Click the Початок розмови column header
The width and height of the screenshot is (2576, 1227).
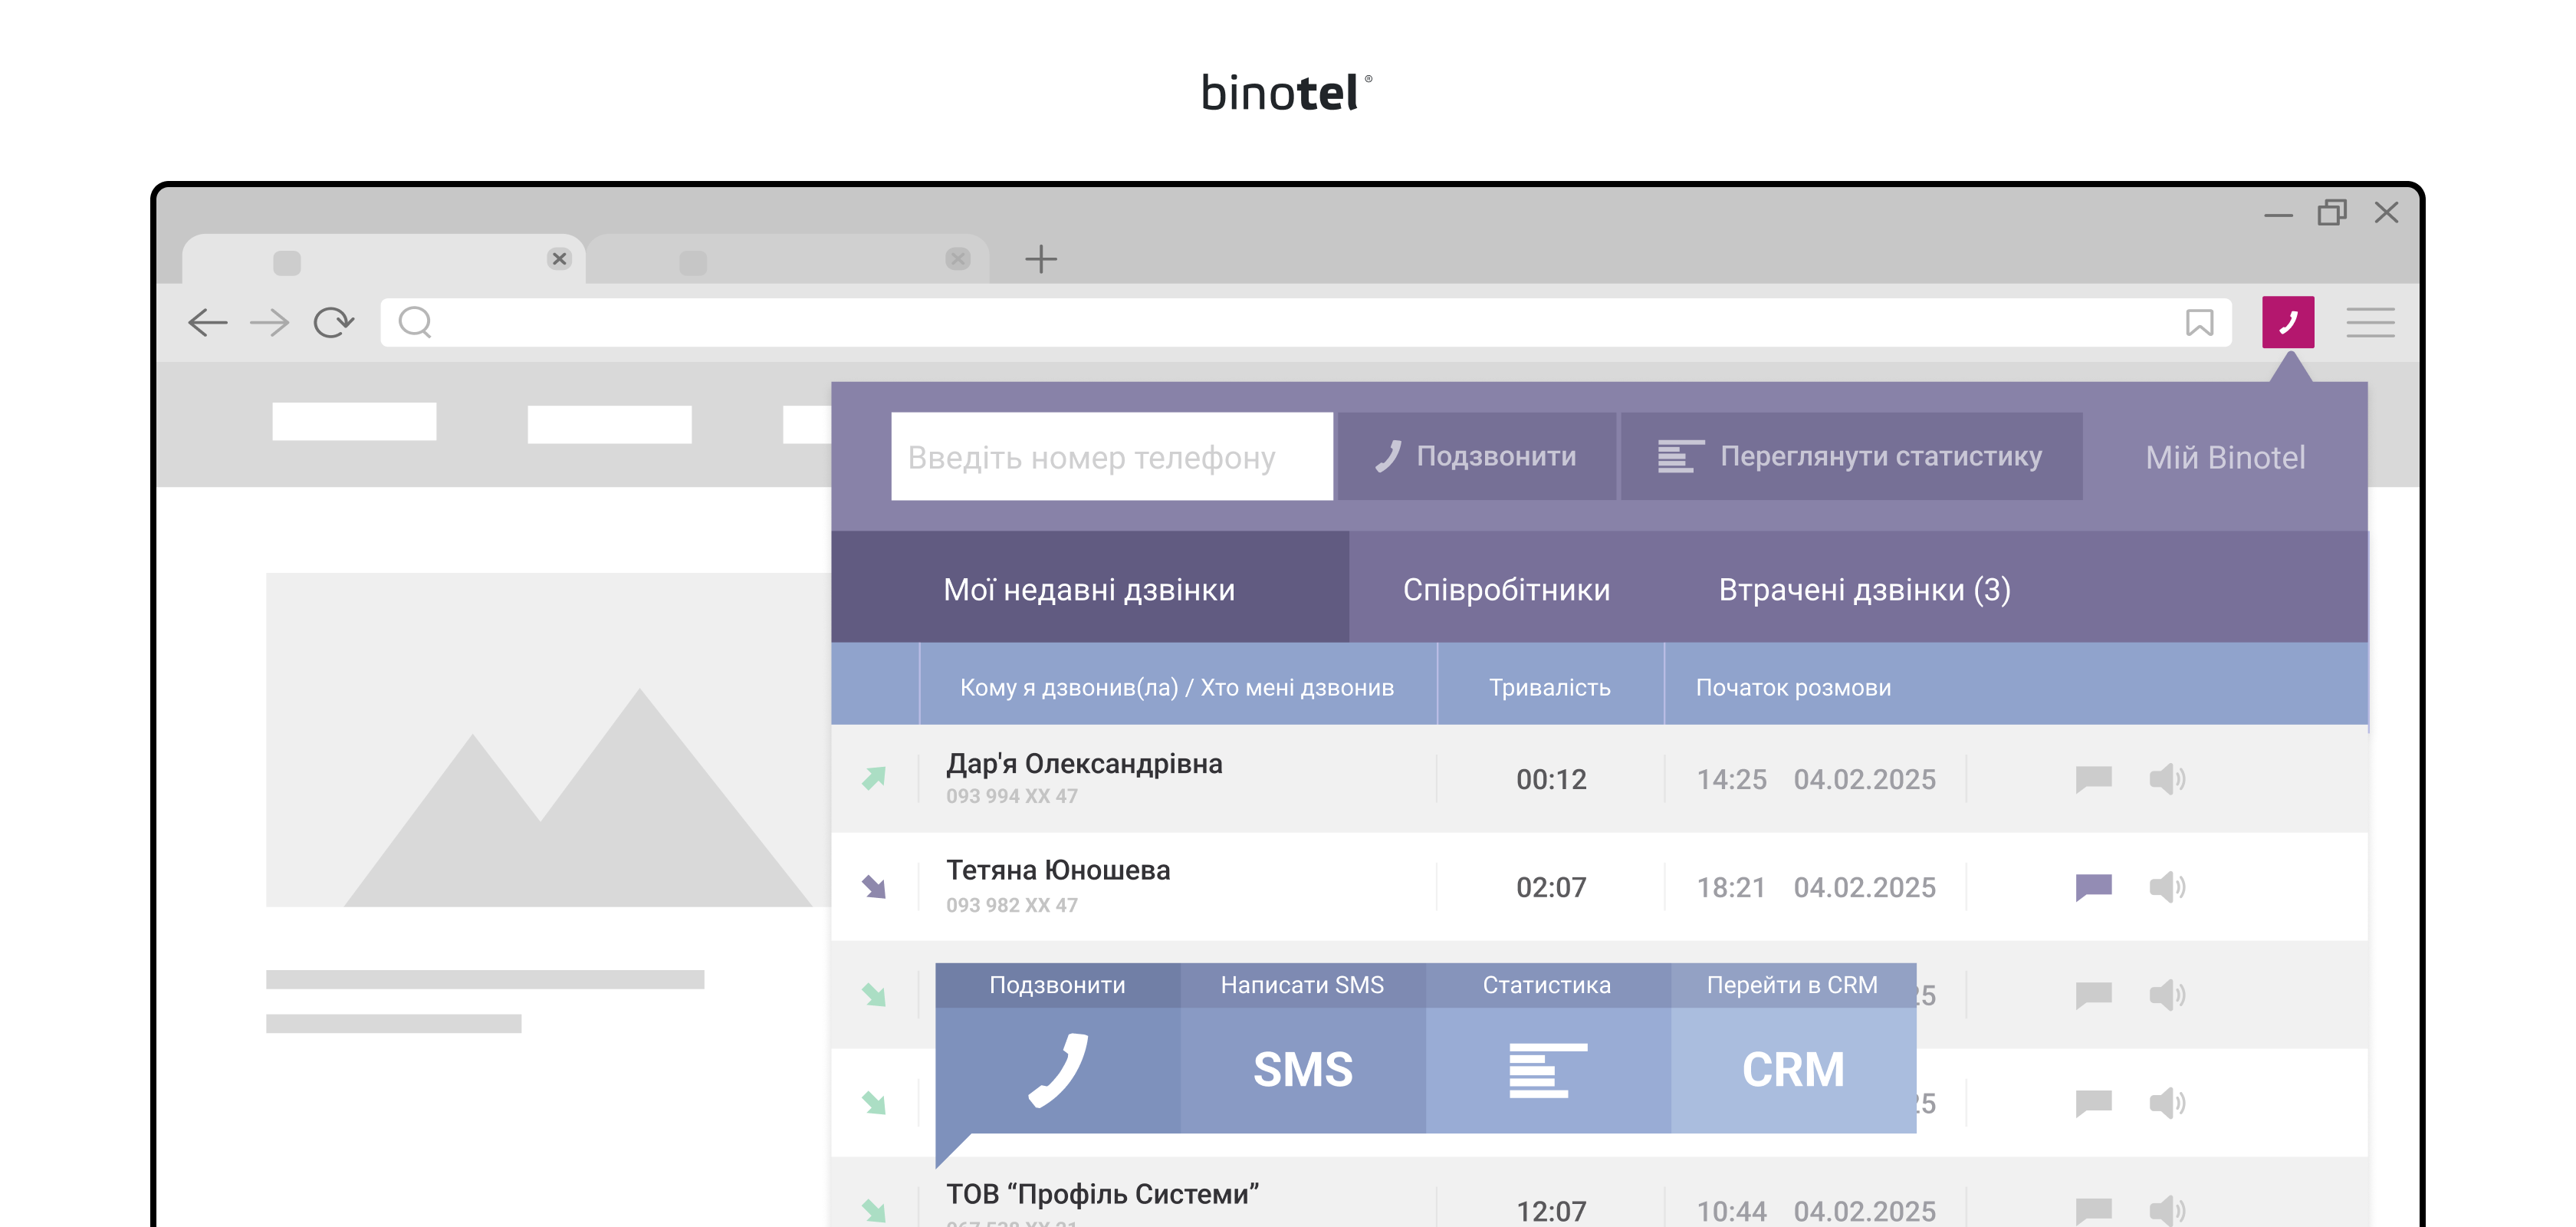pyautogui.click(x=1793, y=687)
